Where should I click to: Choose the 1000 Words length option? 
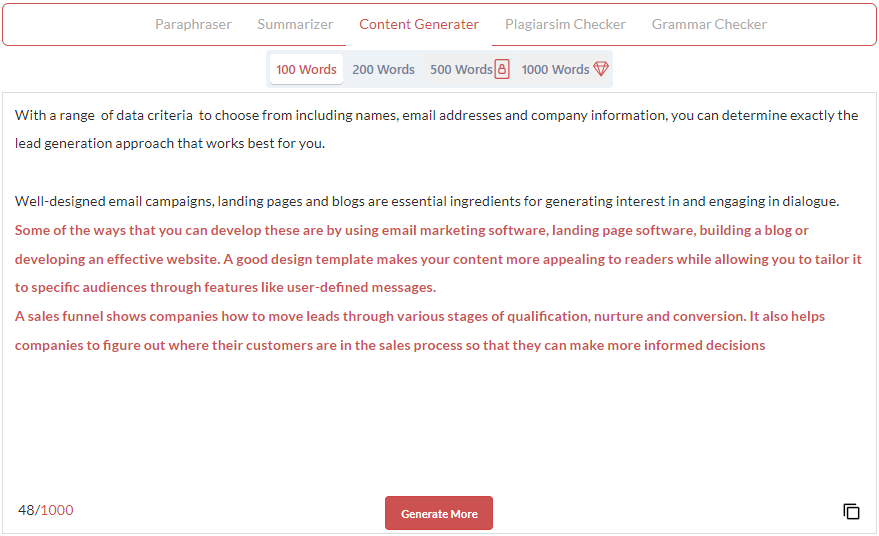click(556, 70)
